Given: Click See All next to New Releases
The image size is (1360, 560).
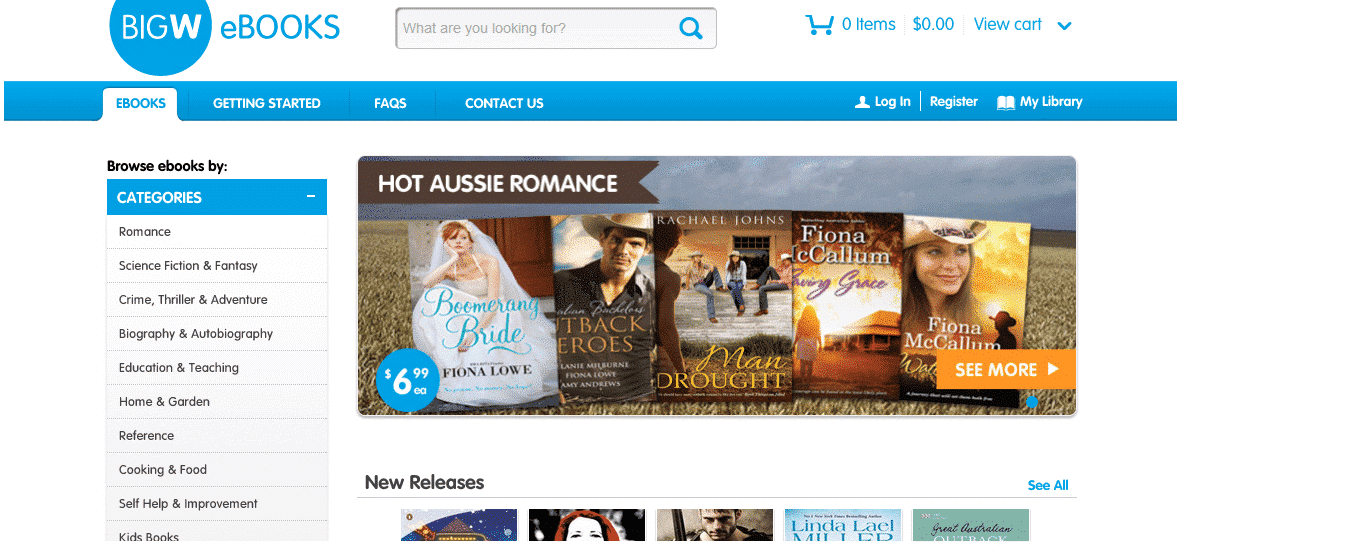Looking at the screenshot, I should pyautogui.click(x=1048, y=485).
